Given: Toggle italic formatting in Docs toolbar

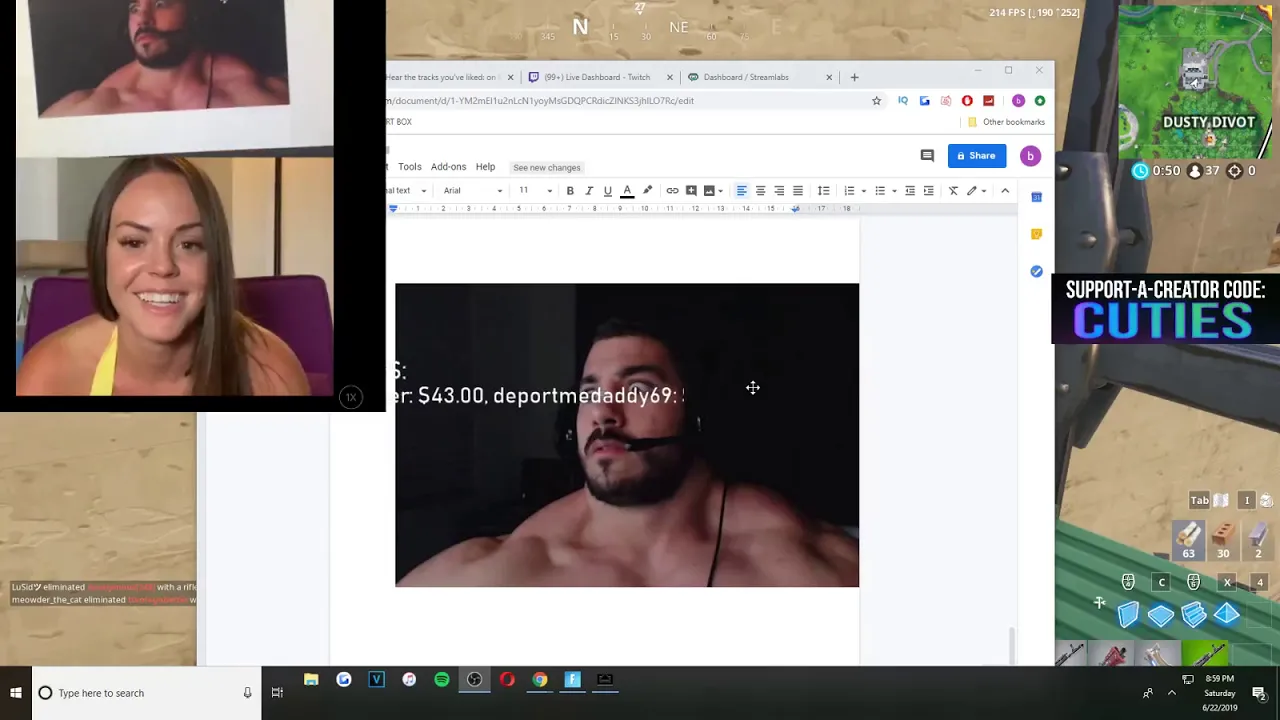Looking at the screenshot, I should [x=589, y=191].
